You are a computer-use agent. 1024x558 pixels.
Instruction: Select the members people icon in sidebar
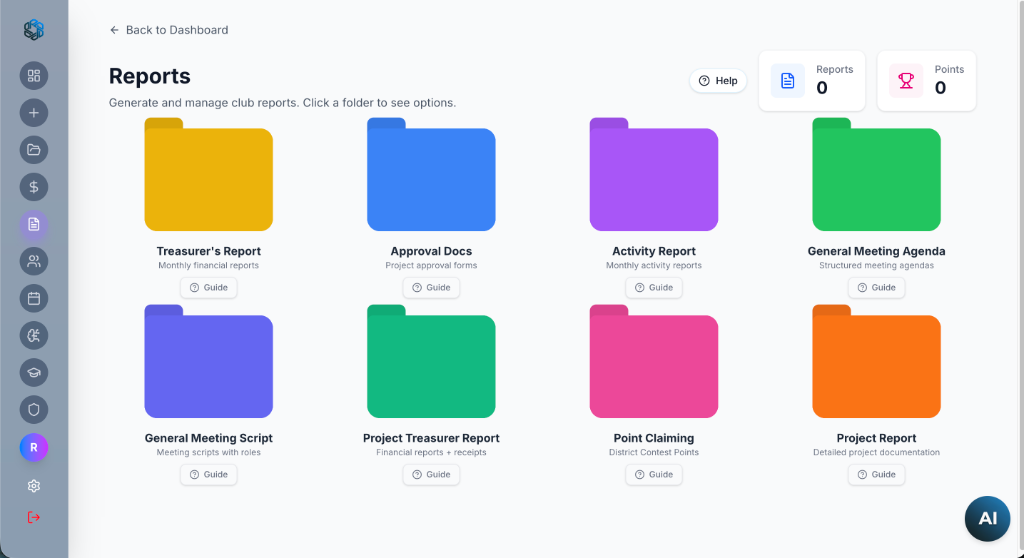coord(34,261)
